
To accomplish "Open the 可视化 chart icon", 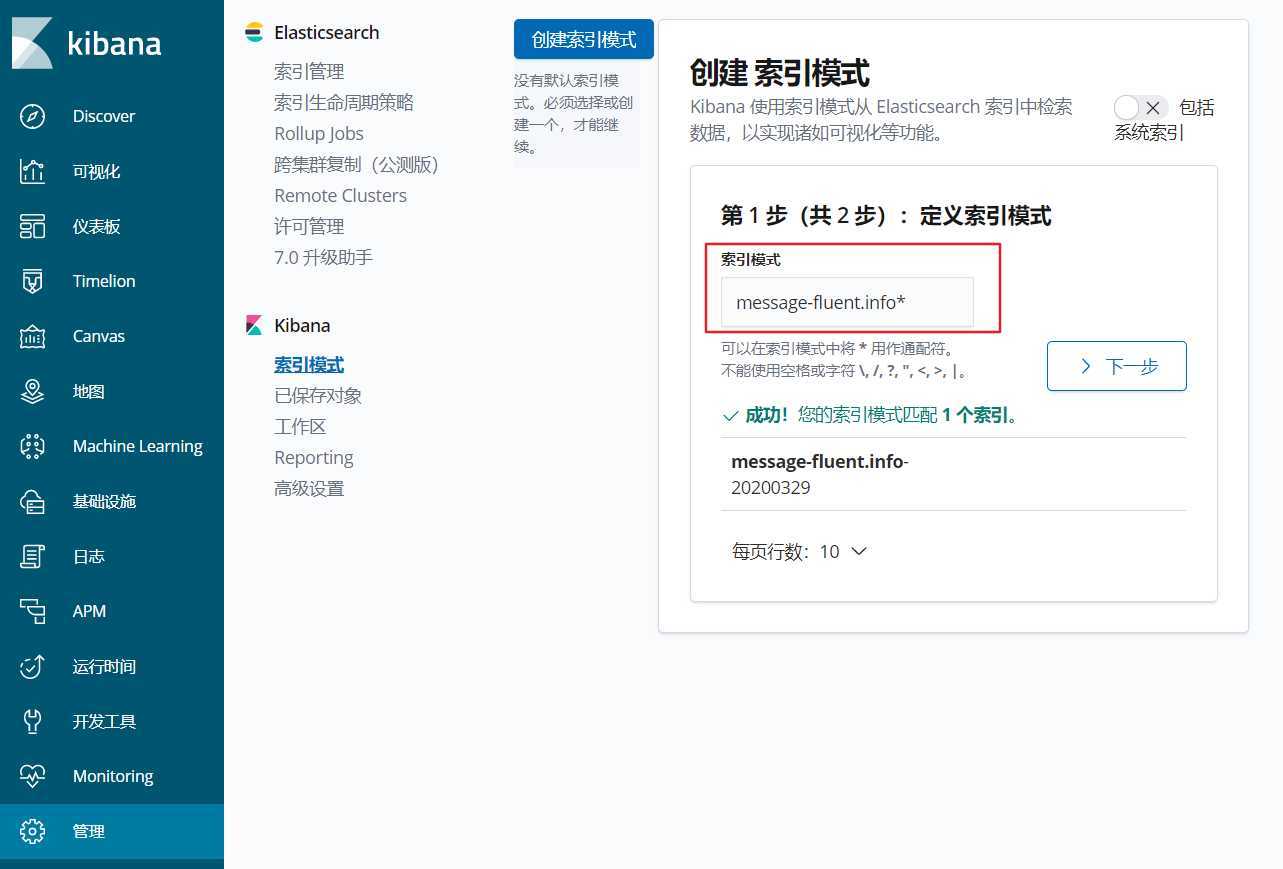I will (x=32, y=171).
